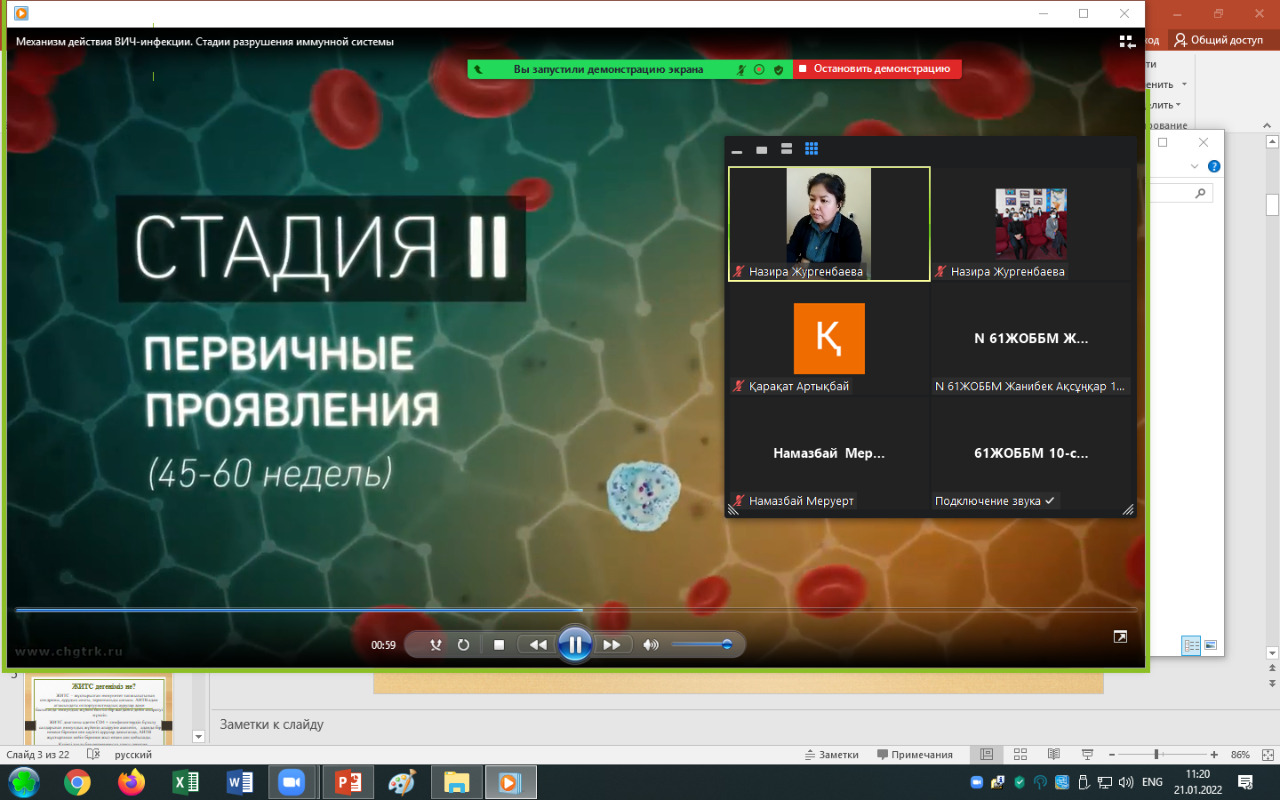Viewport: 1280px width, 800px height.
Task: Show only active speaker thumbnail in Zoom
Action: coord(762,149)
